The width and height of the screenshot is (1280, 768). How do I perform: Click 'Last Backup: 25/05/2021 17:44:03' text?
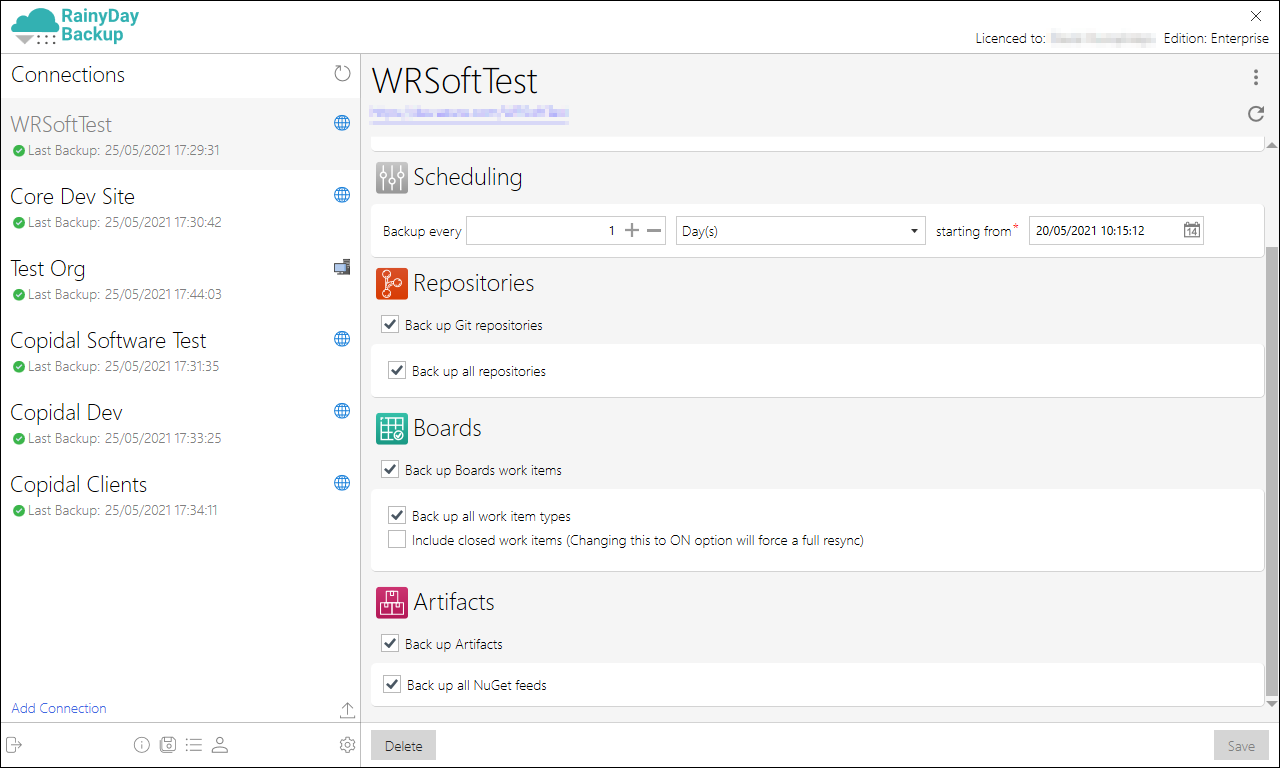tap(125, 294)
